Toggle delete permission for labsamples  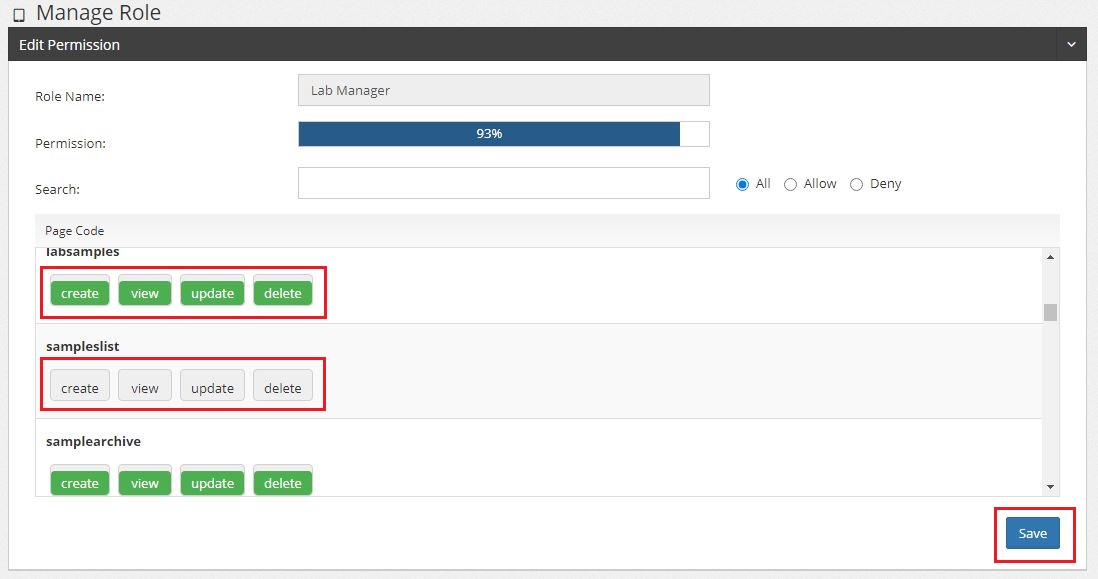[x=283, y=293]
